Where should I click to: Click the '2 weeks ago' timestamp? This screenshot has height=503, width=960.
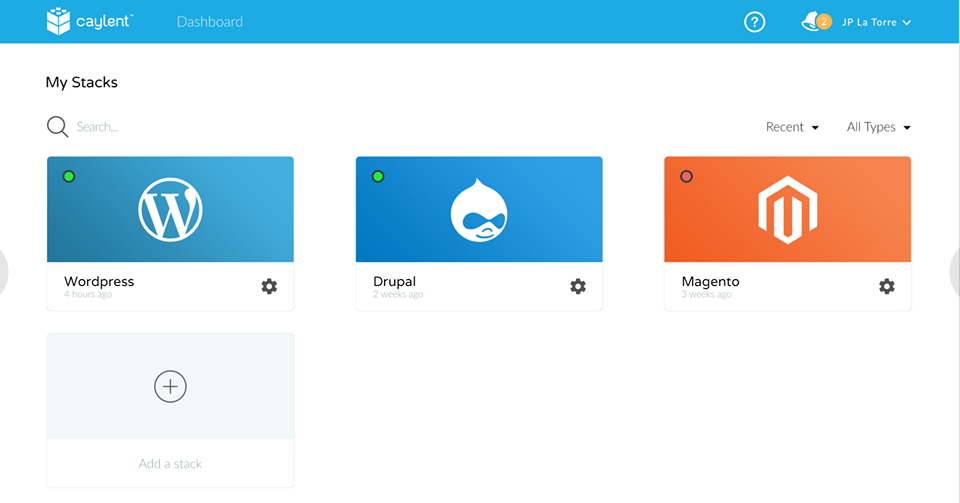(x=398, y=294)
